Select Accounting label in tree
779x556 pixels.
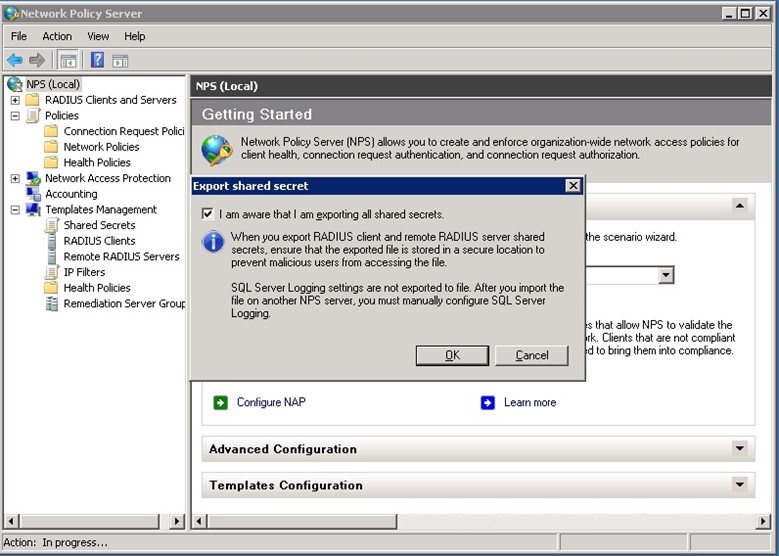click(x=72, y=194)
